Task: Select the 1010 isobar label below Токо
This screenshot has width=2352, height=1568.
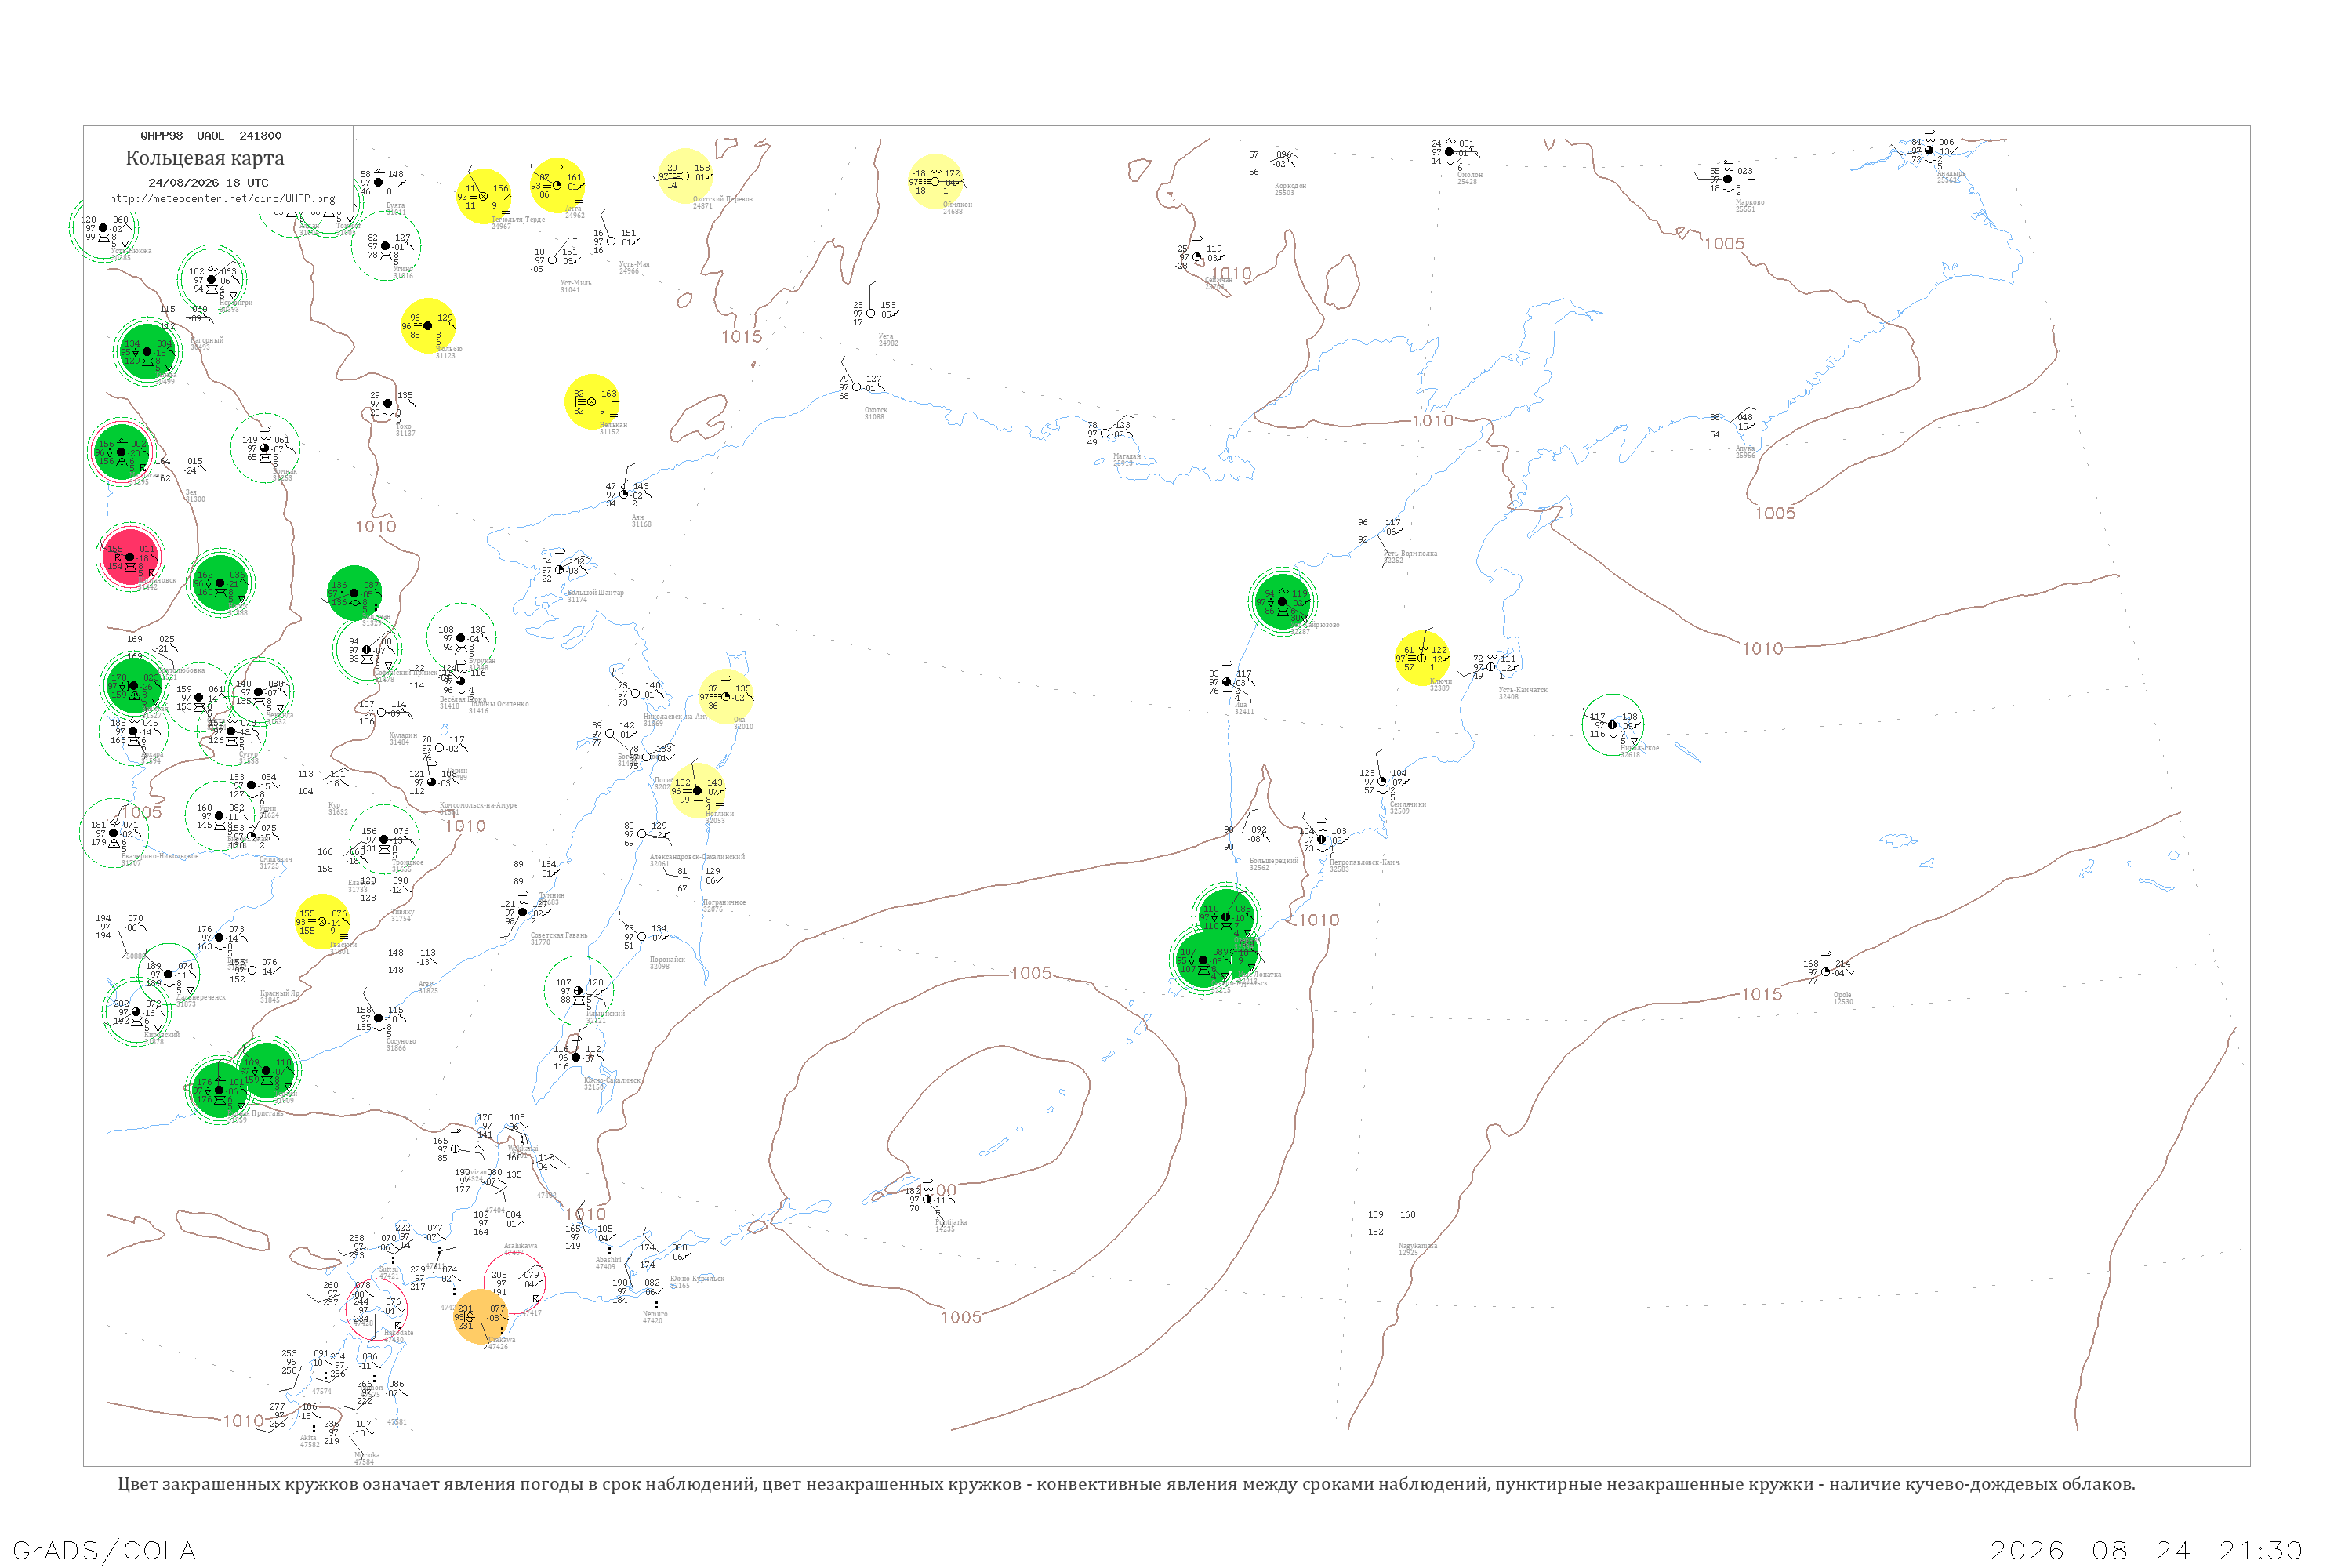Action: [376, 527]
